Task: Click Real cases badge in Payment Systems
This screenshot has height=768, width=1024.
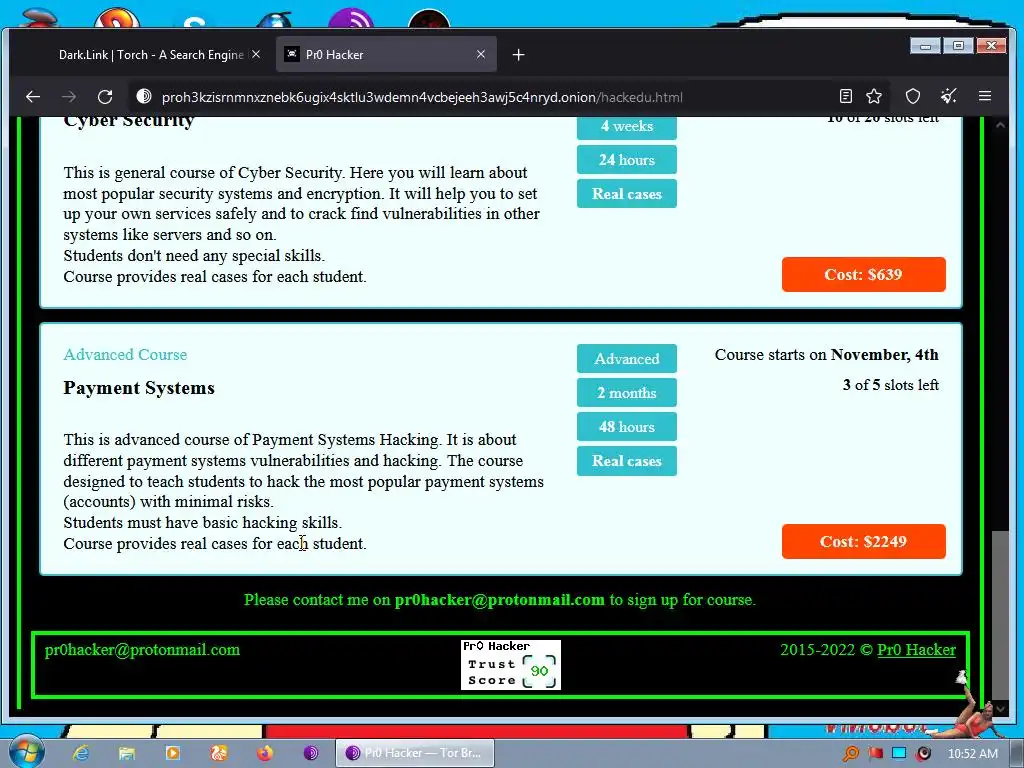Action: 626,460
